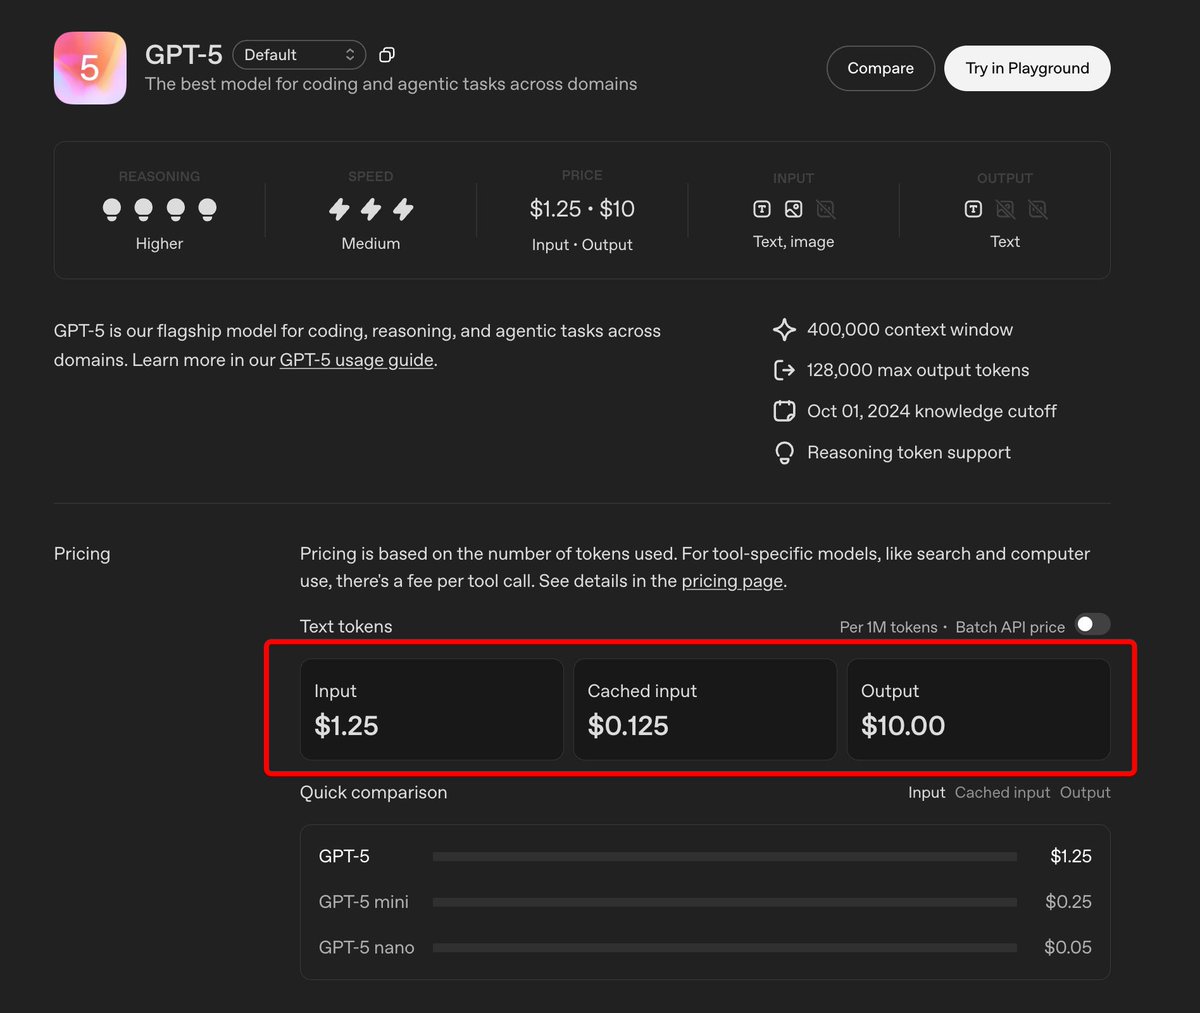Click the GPT-5 page title
The height and width of the screenshot is (1013, 1200).
point(184,54)
